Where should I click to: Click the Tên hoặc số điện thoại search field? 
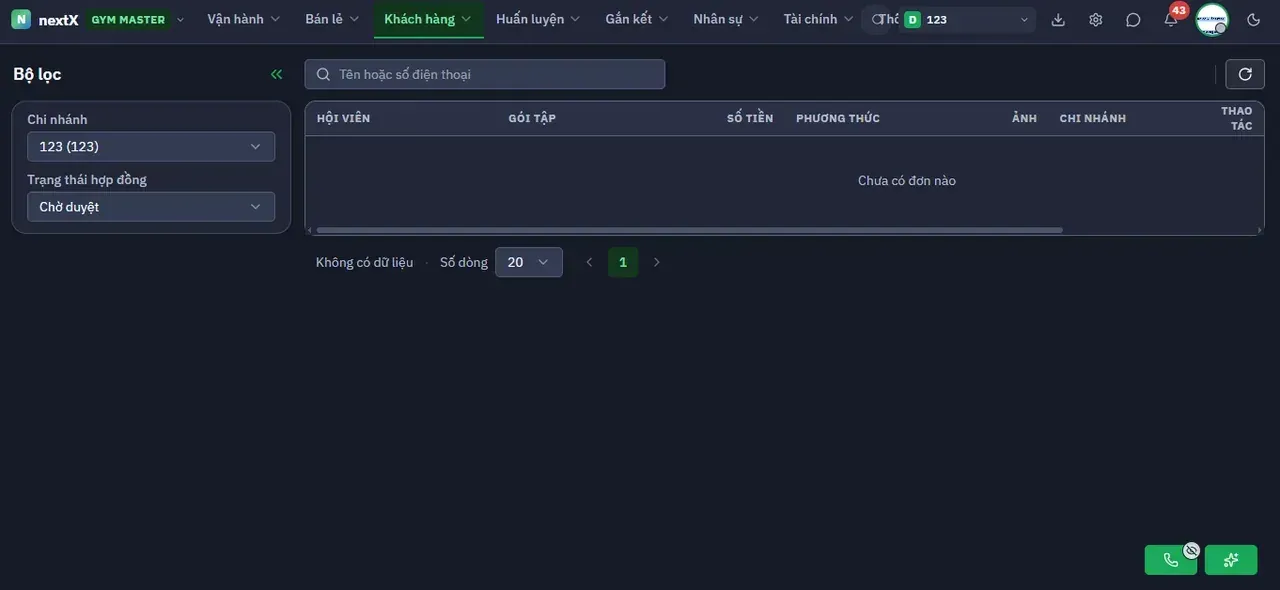click(x=485, y=74)
